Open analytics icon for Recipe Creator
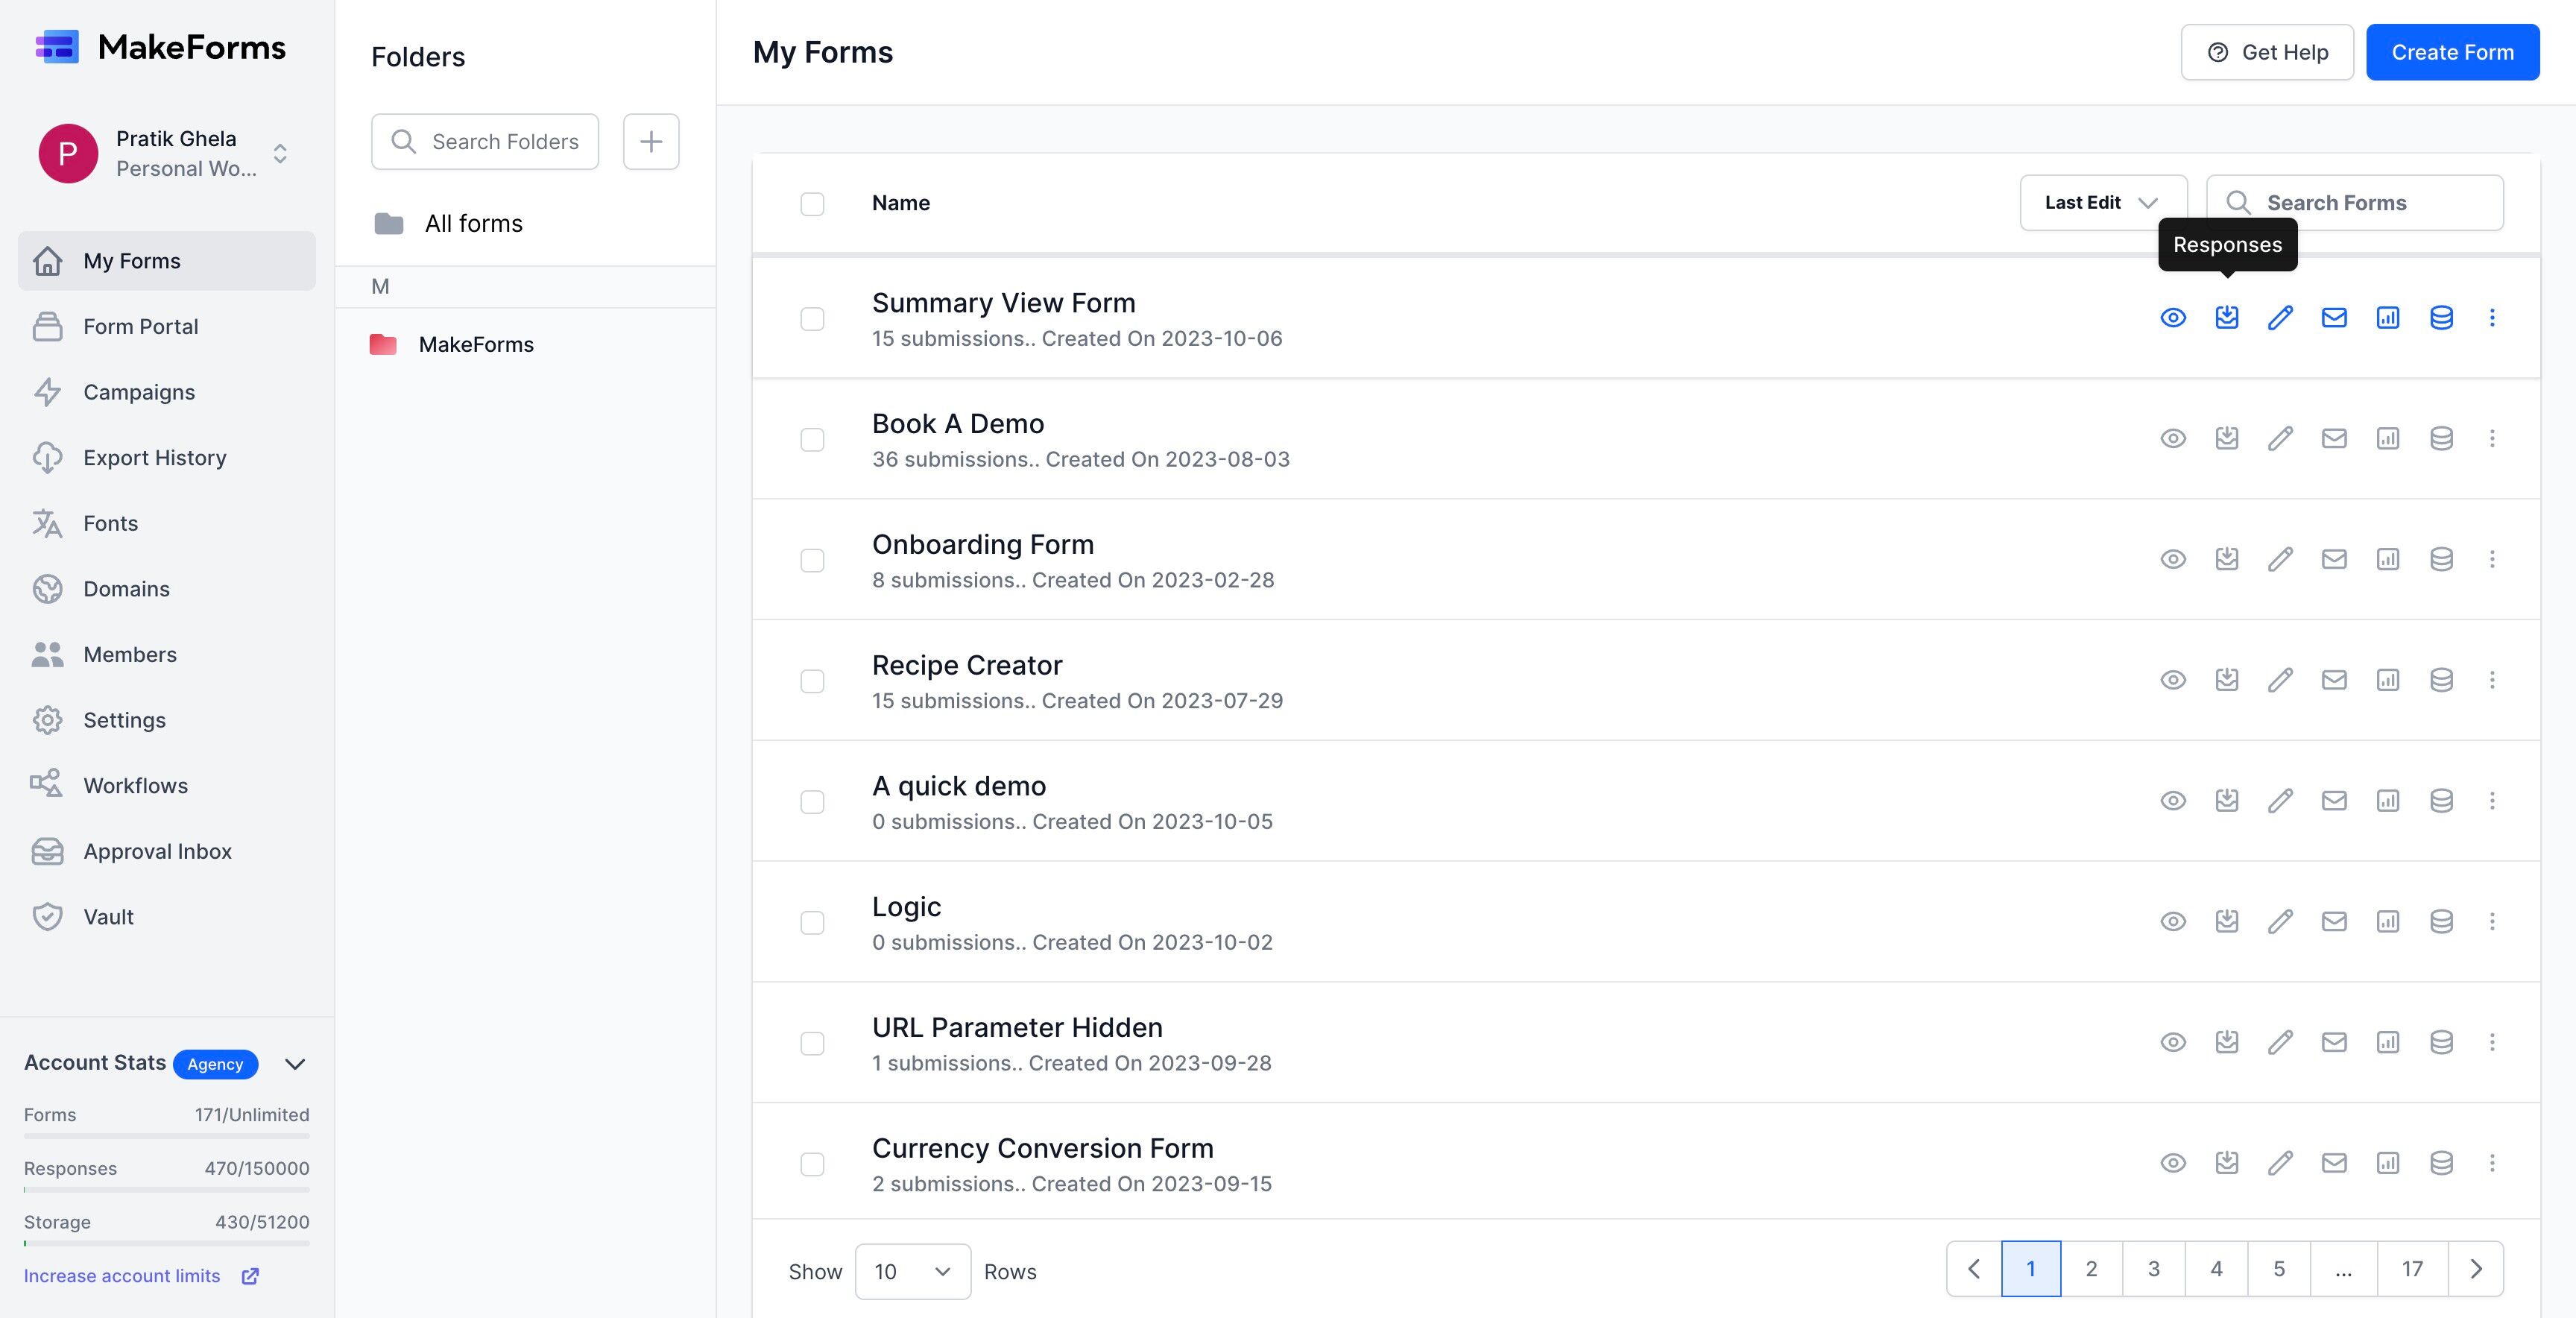Image resolution: width=2576 pixels, height=1318 pixels. pos(2388,680)
